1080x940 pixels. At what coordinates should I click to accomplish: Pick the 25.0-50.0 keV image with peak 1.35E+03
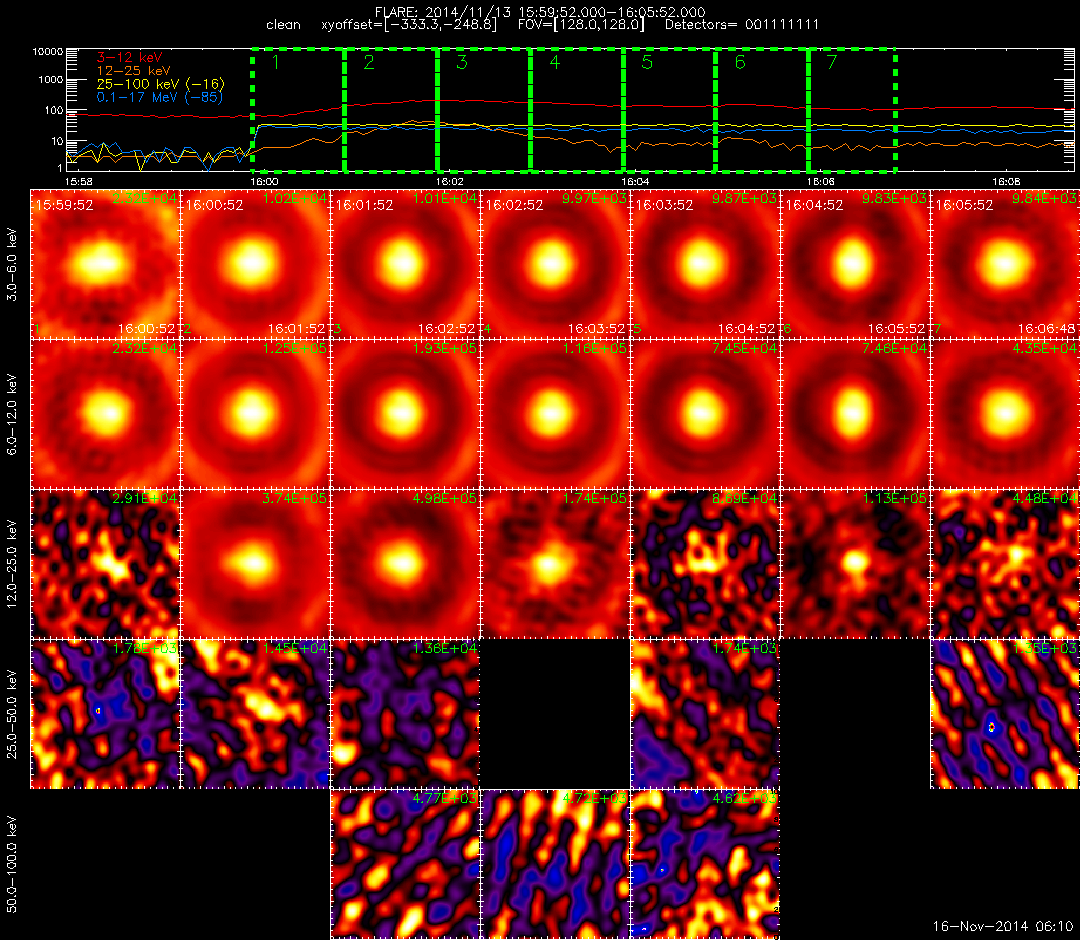tap(1006, 715)
